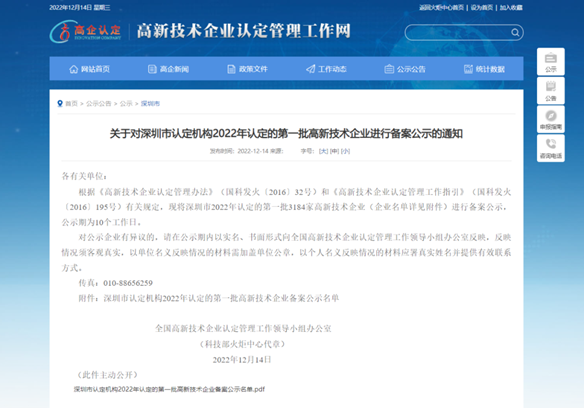Go to 网站首页 in navigation bar
This screenshot has width=584, height=408.
[89, 69]
